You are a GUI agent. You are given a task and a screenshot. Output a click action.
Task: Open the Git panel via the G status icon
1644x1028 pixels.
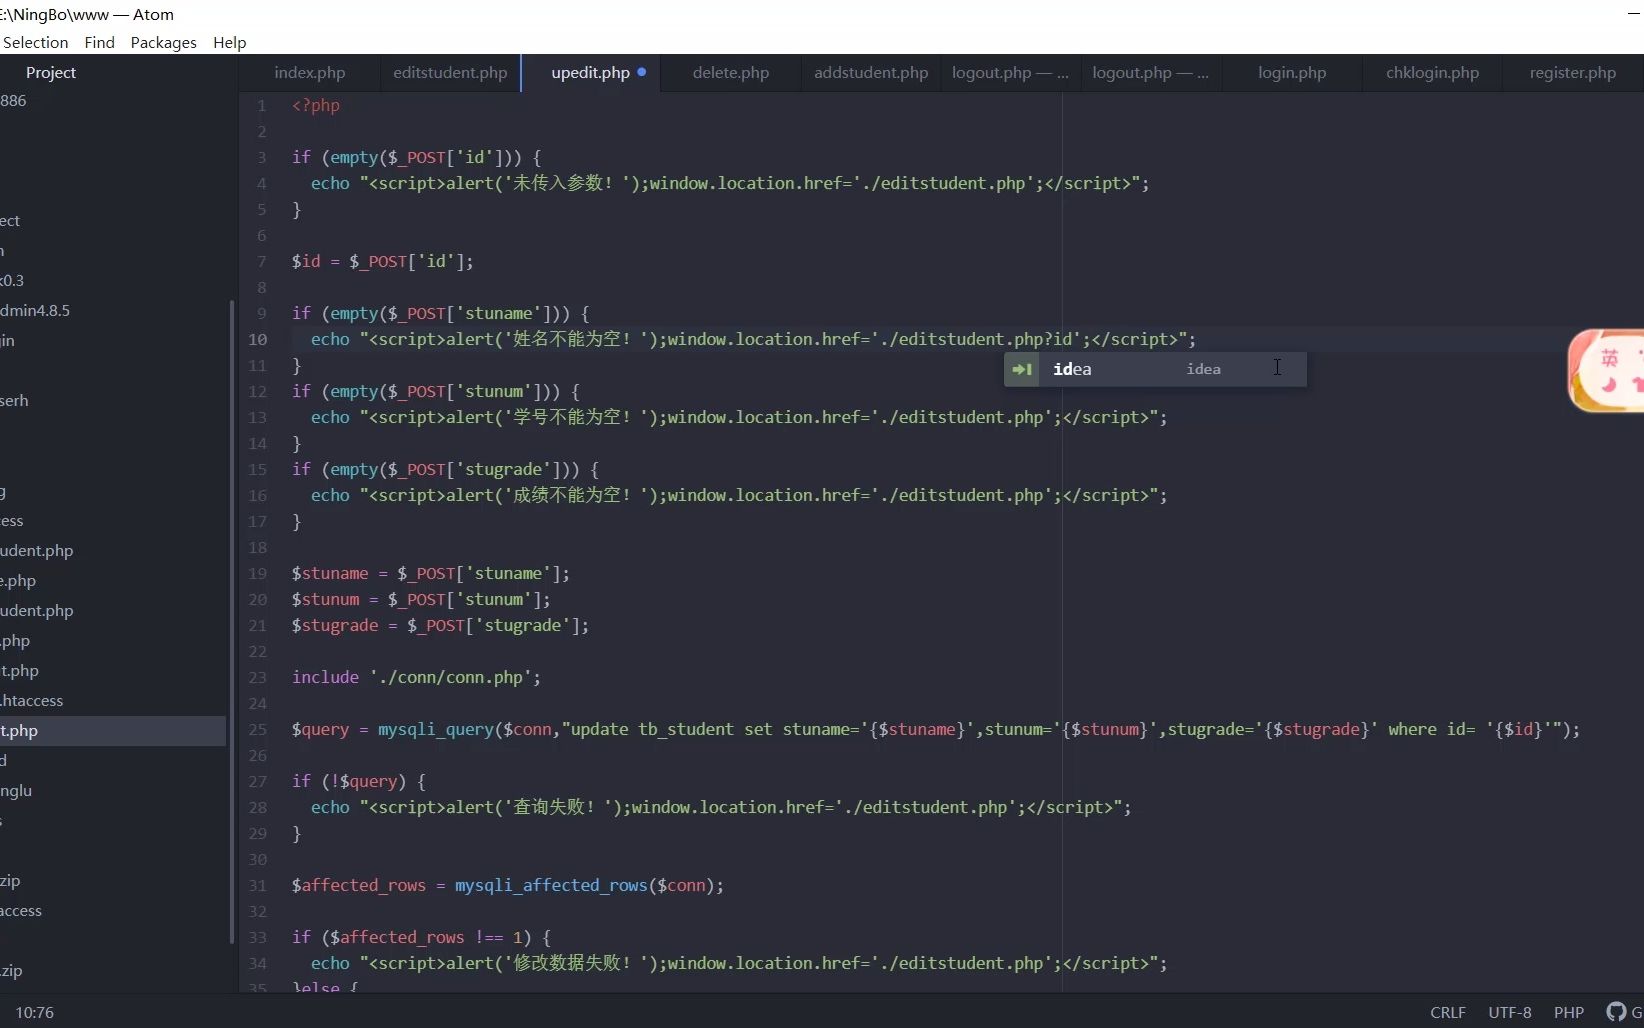(x=1636, y=1012)
